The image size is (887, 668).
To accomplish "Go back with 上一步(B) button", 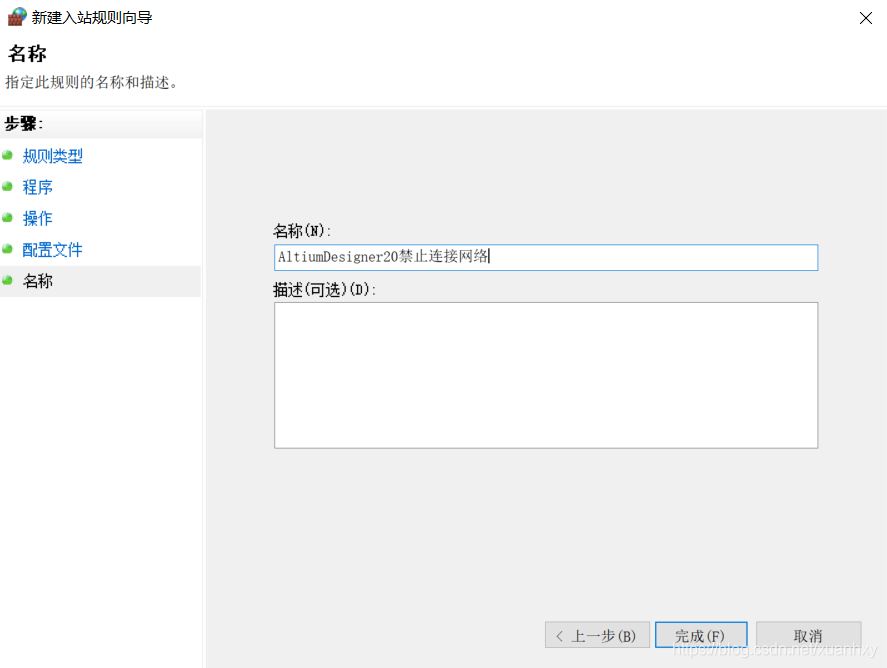I will (x=597, y=635).
